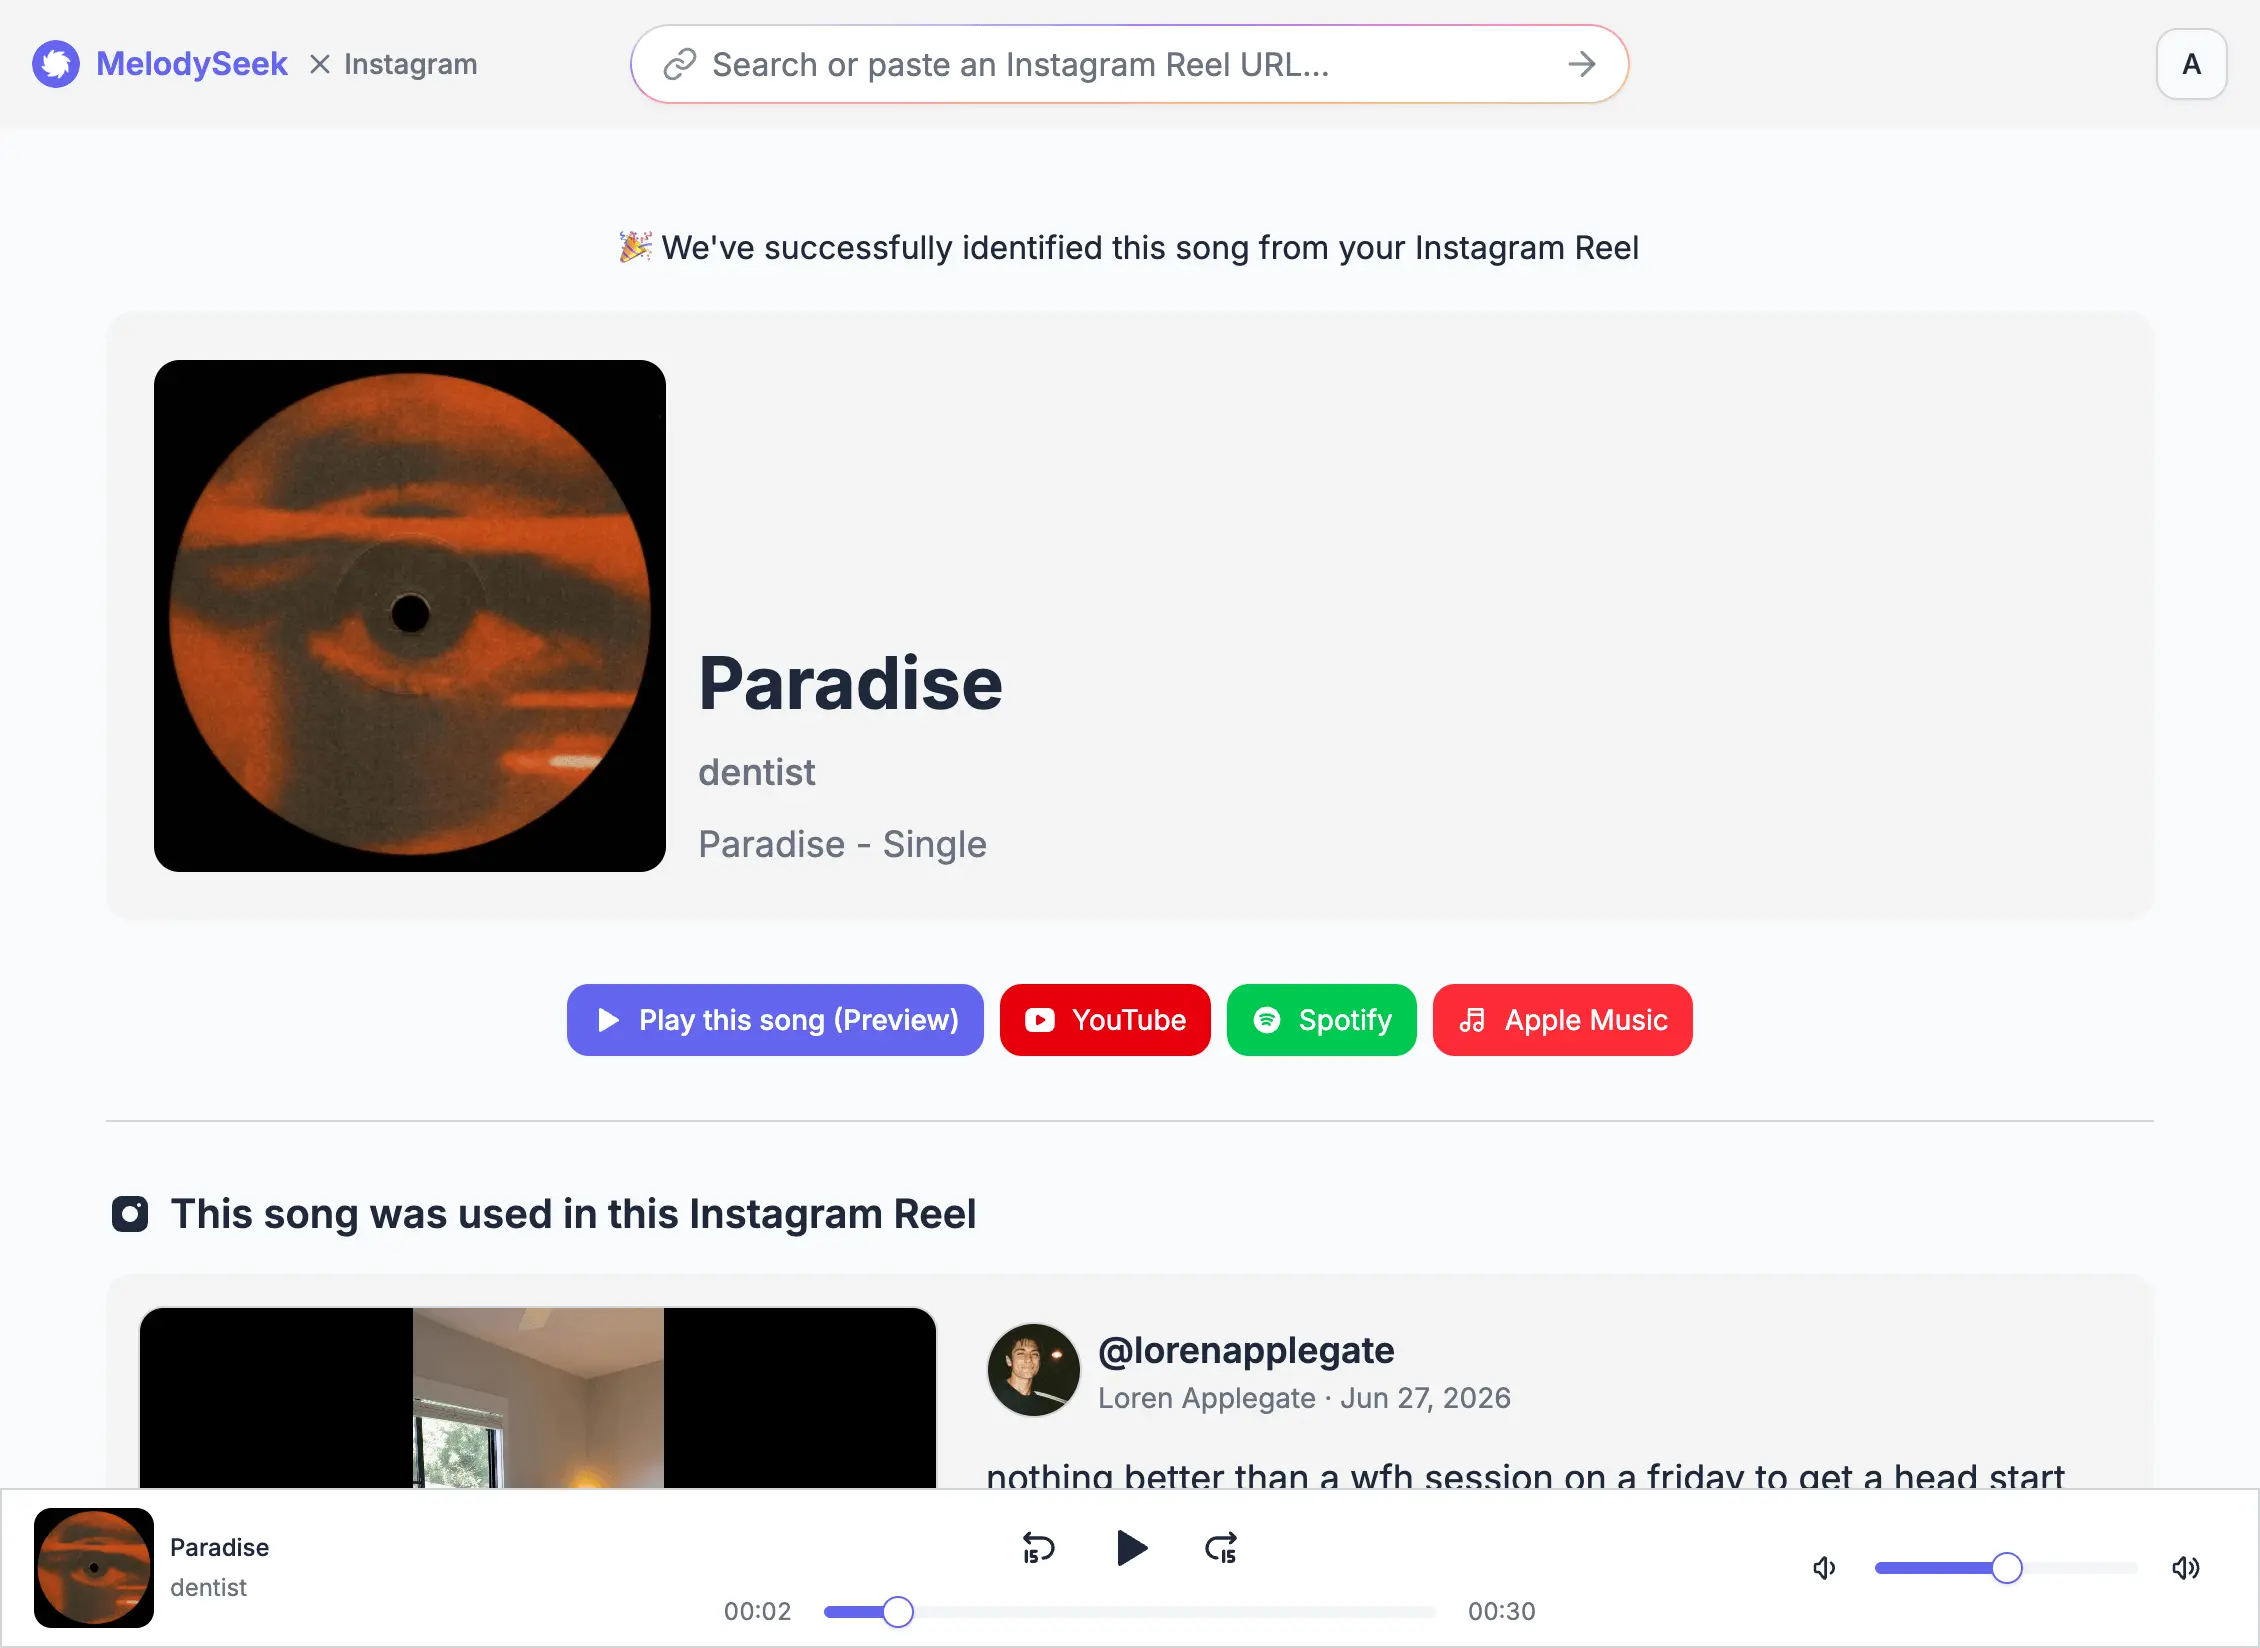The height and width of the screenshot is (1648, 2260).
Task: Click the 00:30 total duration label
Action: pyautogui.click(x=1501, y=1612)
